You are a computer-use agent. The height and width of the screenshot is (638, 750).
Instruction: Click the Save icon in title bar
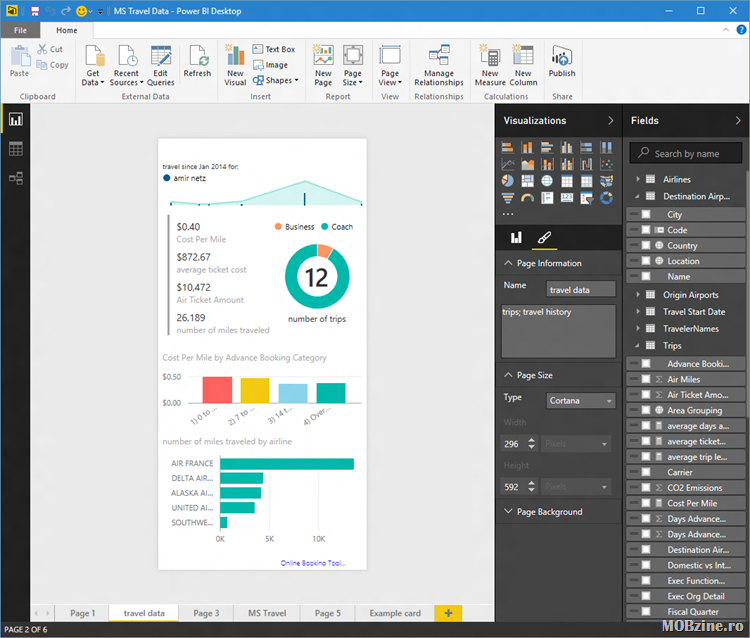pos(35,11)
